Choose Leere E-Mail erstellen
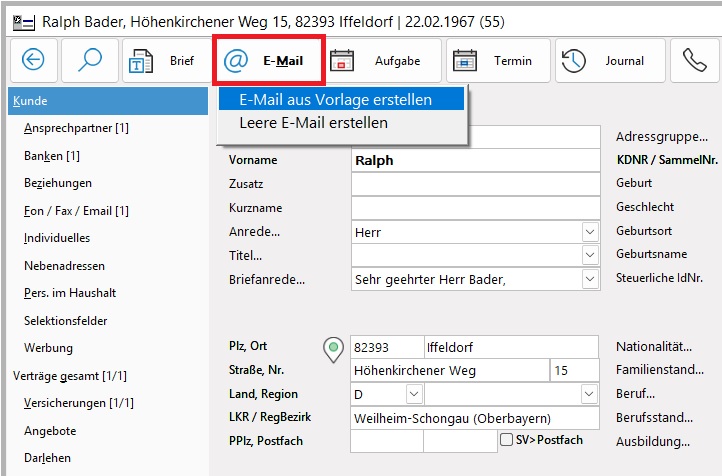Image resolution: width=722 pixels, height=476 pixels. point(313,123)
